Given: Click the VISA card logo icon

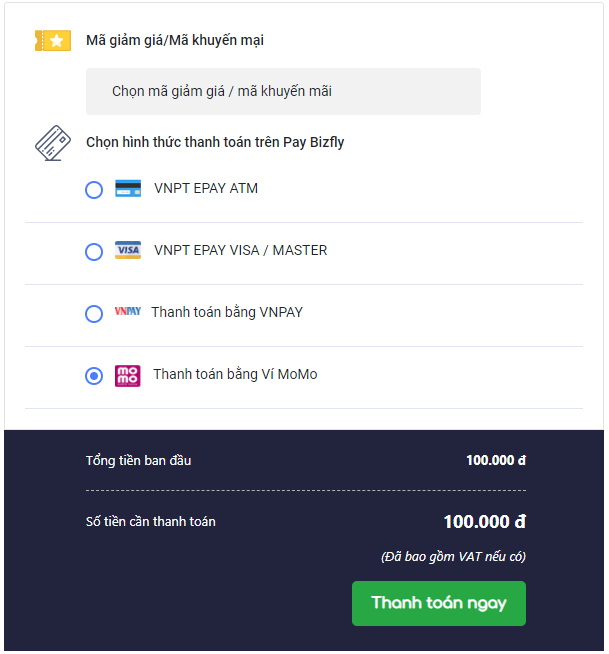Looking at the screenshot, I should pos(128,250).
